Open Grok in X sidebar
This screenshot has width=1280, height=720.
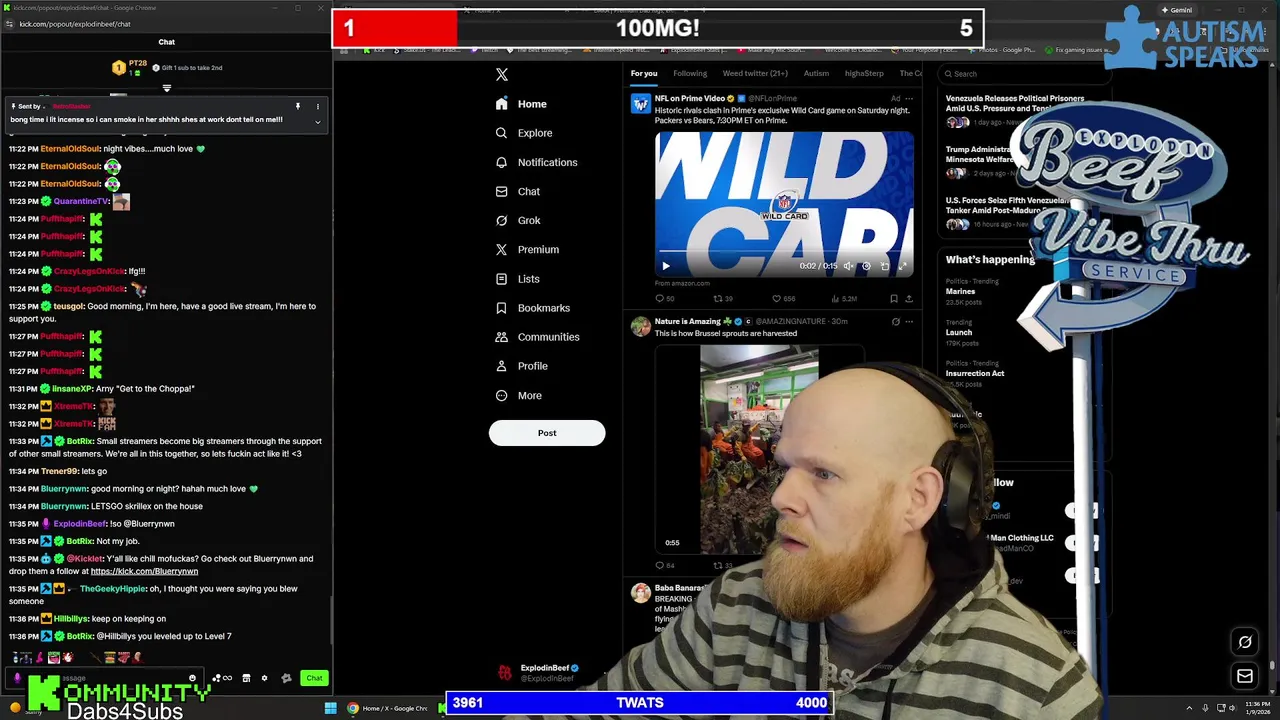point(518,220)
